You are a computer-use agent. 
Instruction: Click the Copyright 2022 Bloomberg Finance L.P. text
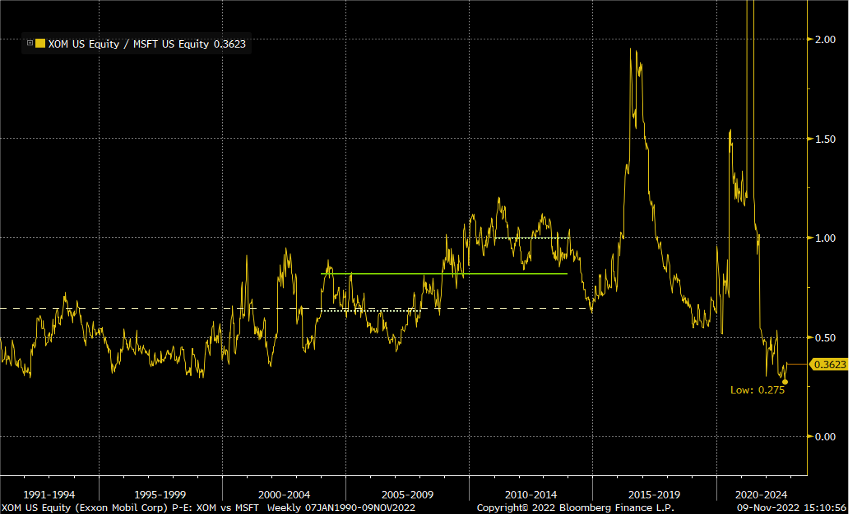point(576,508)
